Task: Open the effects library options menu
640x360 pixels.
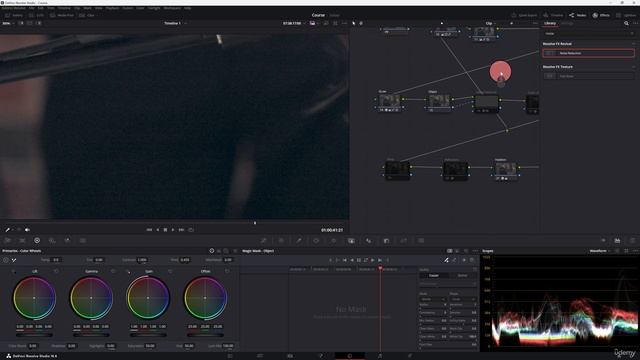Action: tap(634, 23)
